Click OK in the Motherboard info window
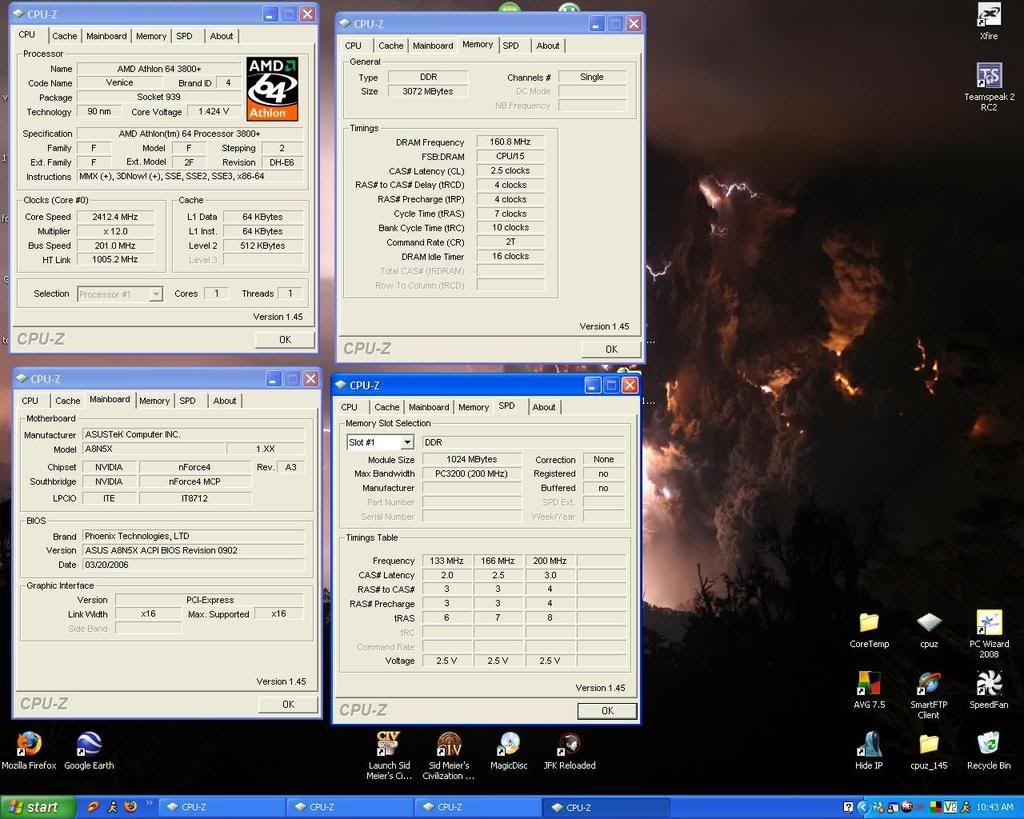The width and height of the screenshot is (1024, 819). click(288, 704)
